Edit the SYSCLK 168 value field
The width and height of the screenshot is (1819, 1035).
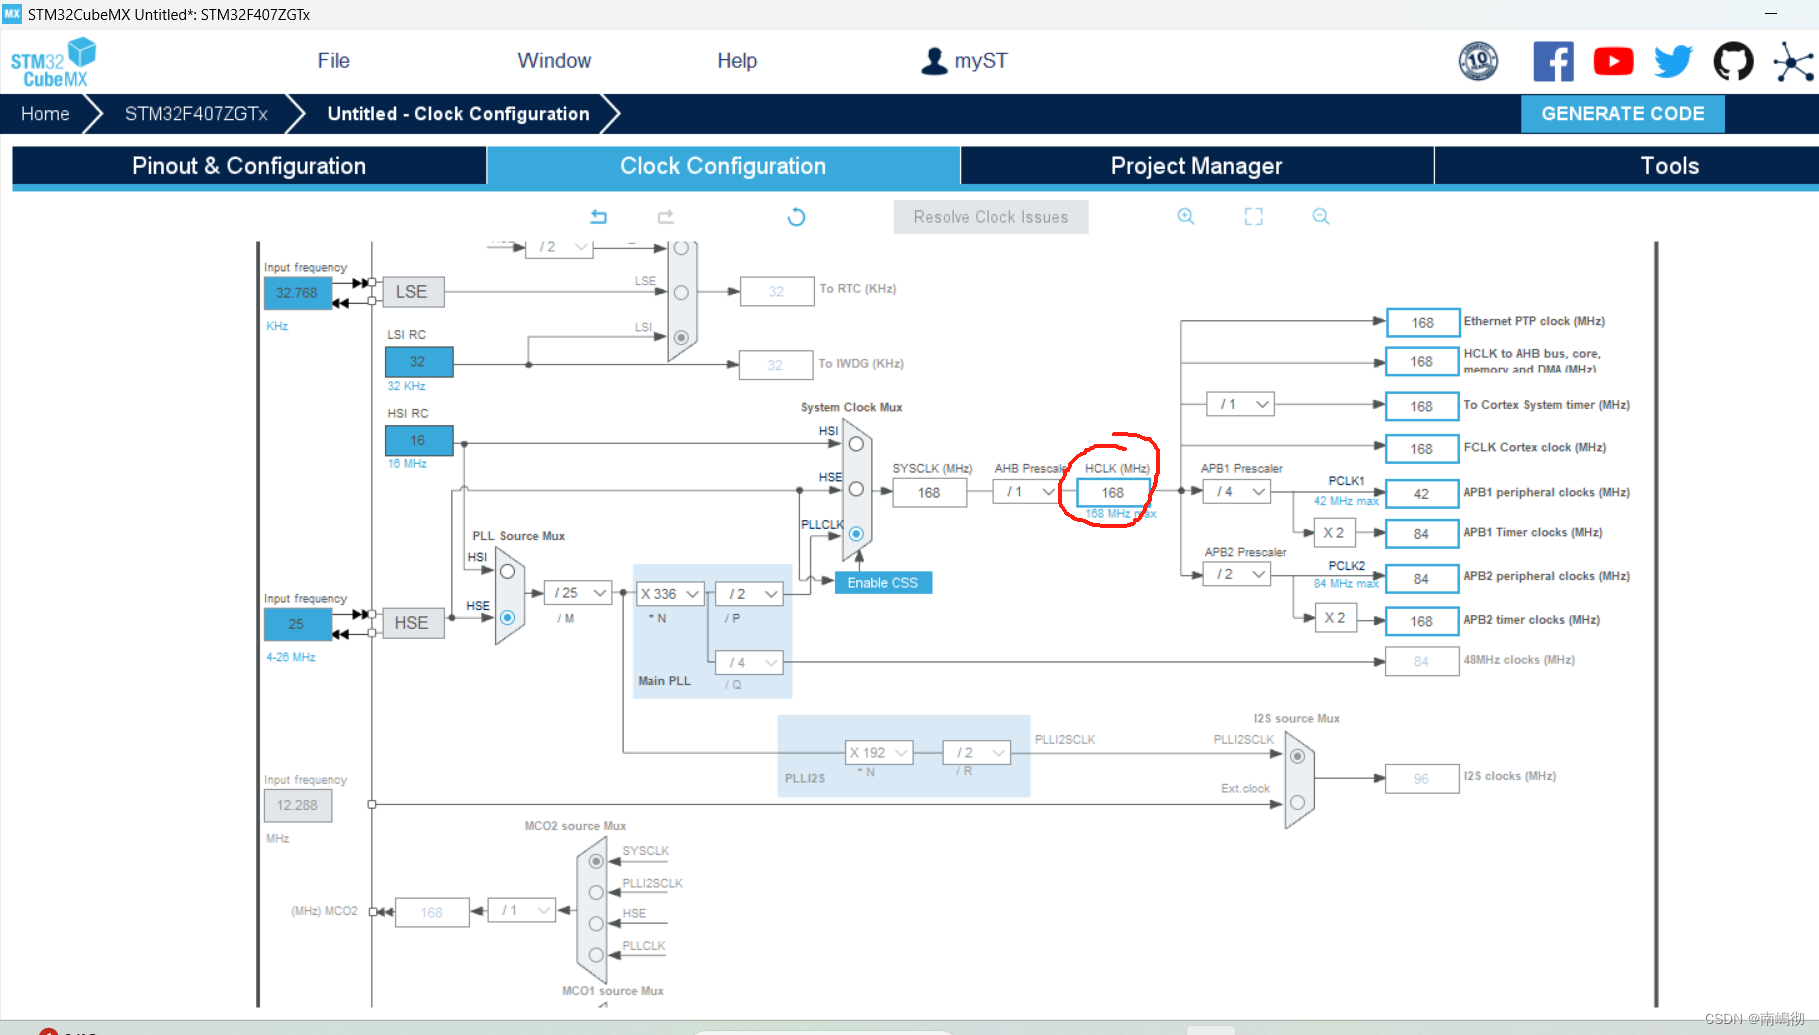tap(929, 492)
